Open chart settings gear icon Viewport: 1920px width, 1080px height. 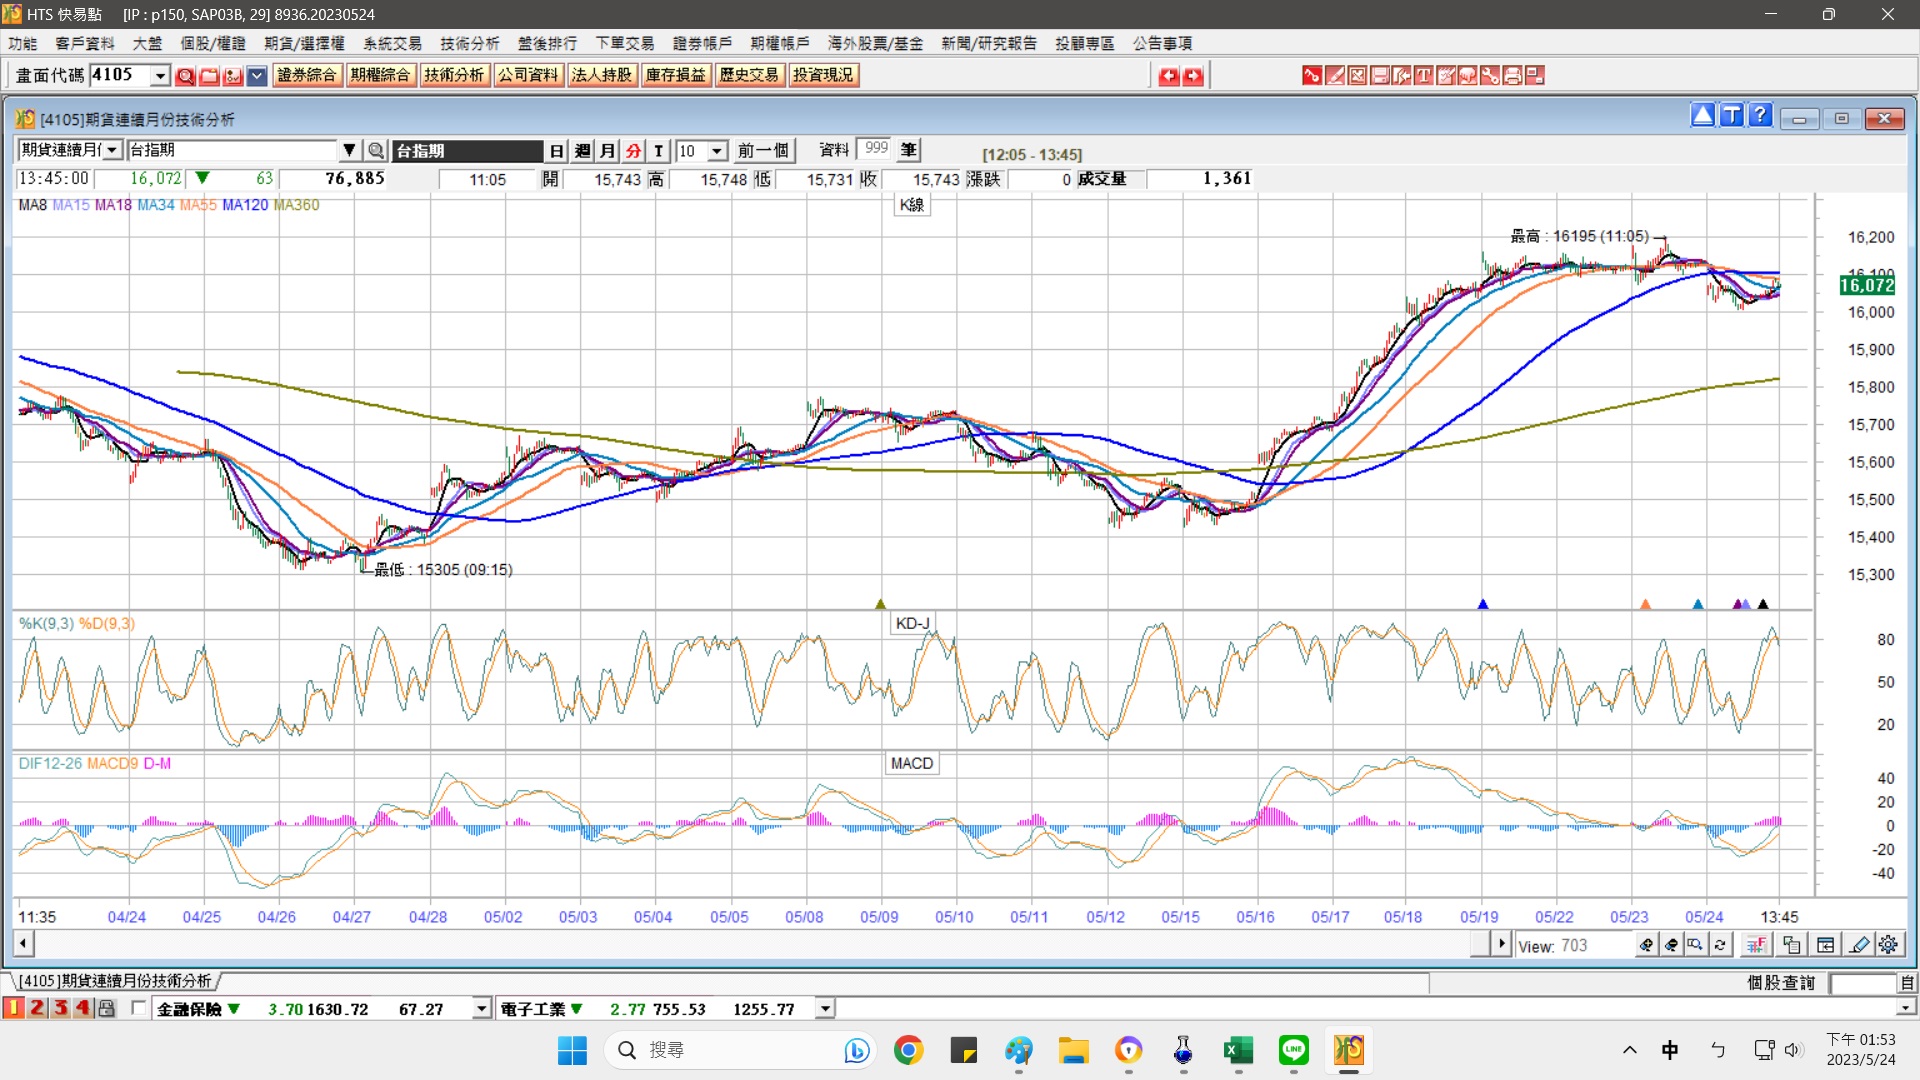(x=1888, y=944)
